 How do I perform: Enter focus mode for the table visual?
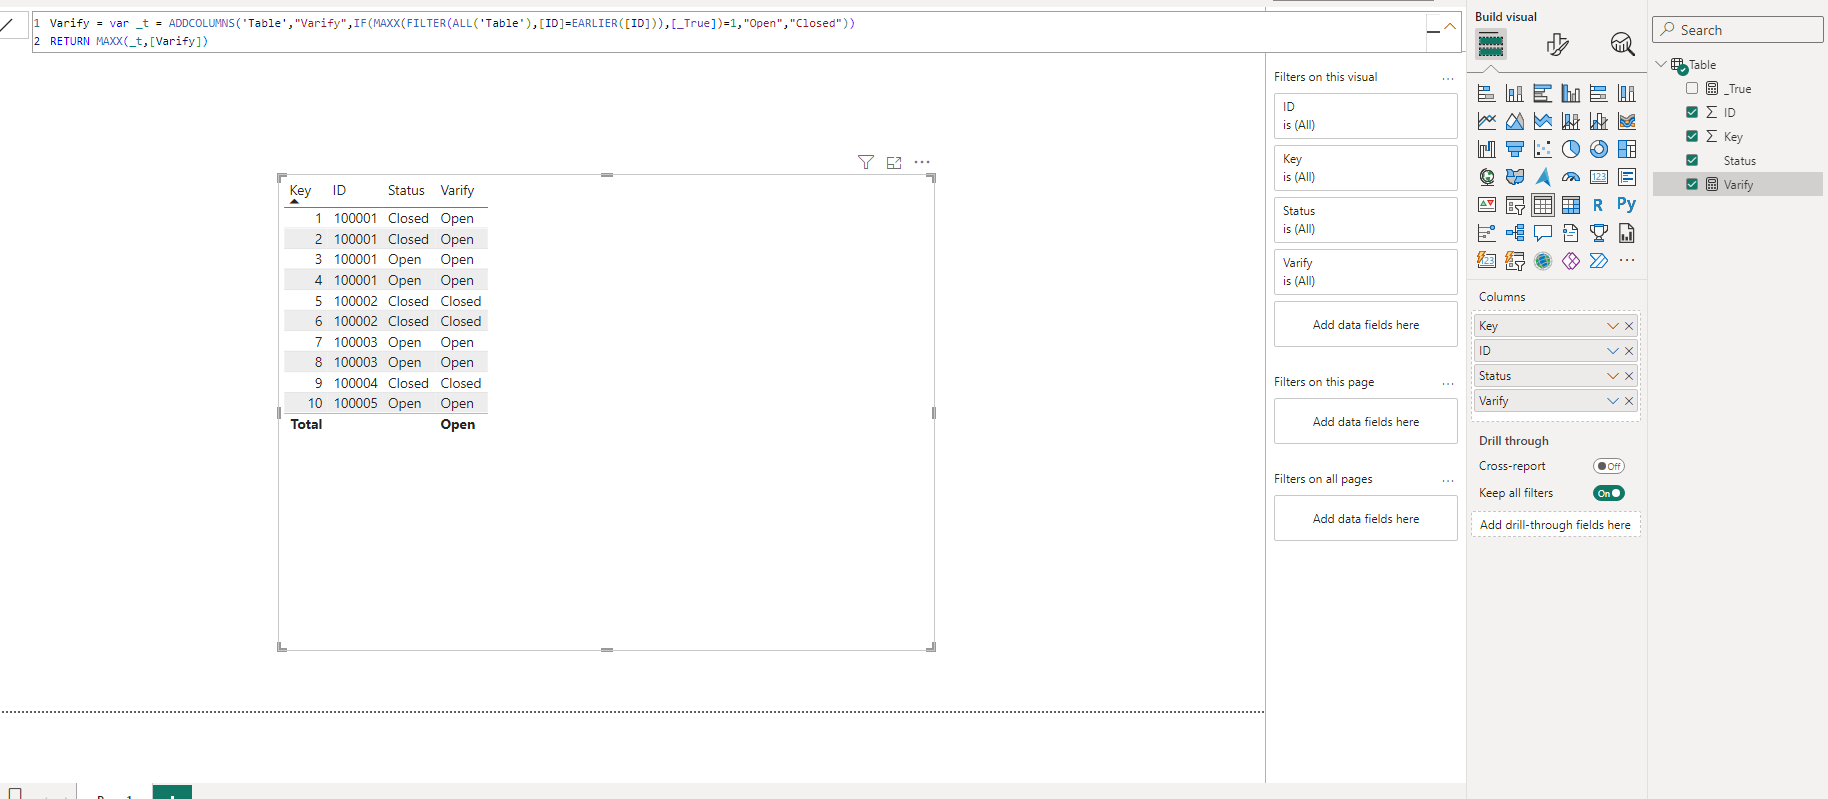coord(894,162)
